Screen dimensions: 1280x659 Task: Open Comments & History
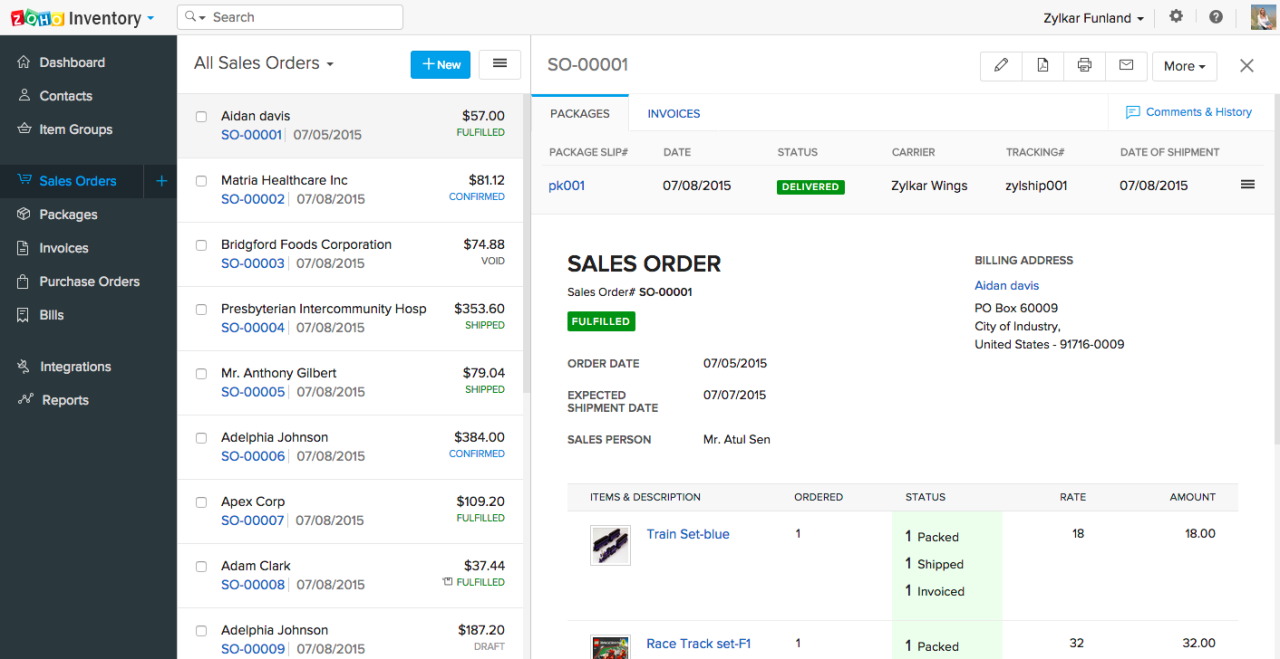(x=1191, y=111)
